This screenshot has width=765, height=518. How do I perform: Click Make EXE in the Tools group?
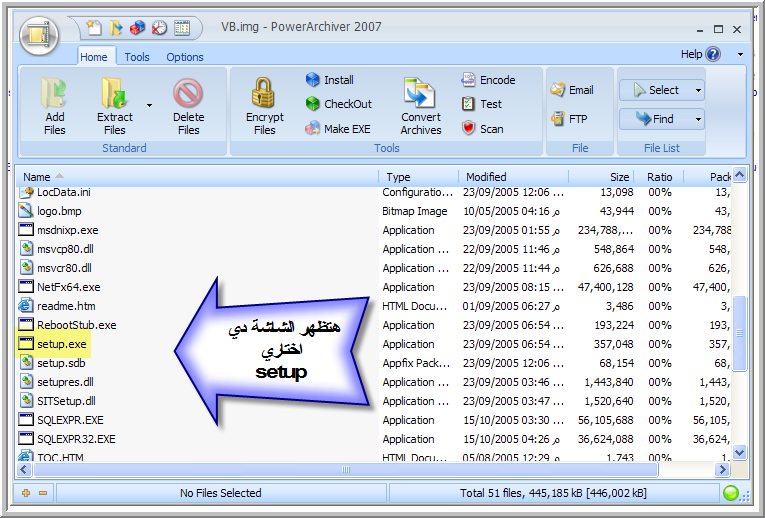pyautogui.click(x=338, y=129)
